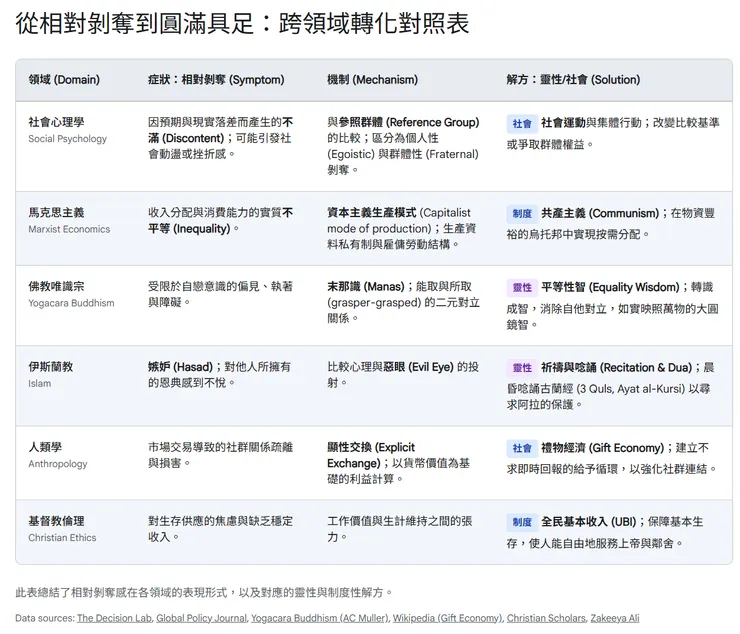Select the 社會心理學 domain cell
This screenshot has height=634, width=740.
56,122
